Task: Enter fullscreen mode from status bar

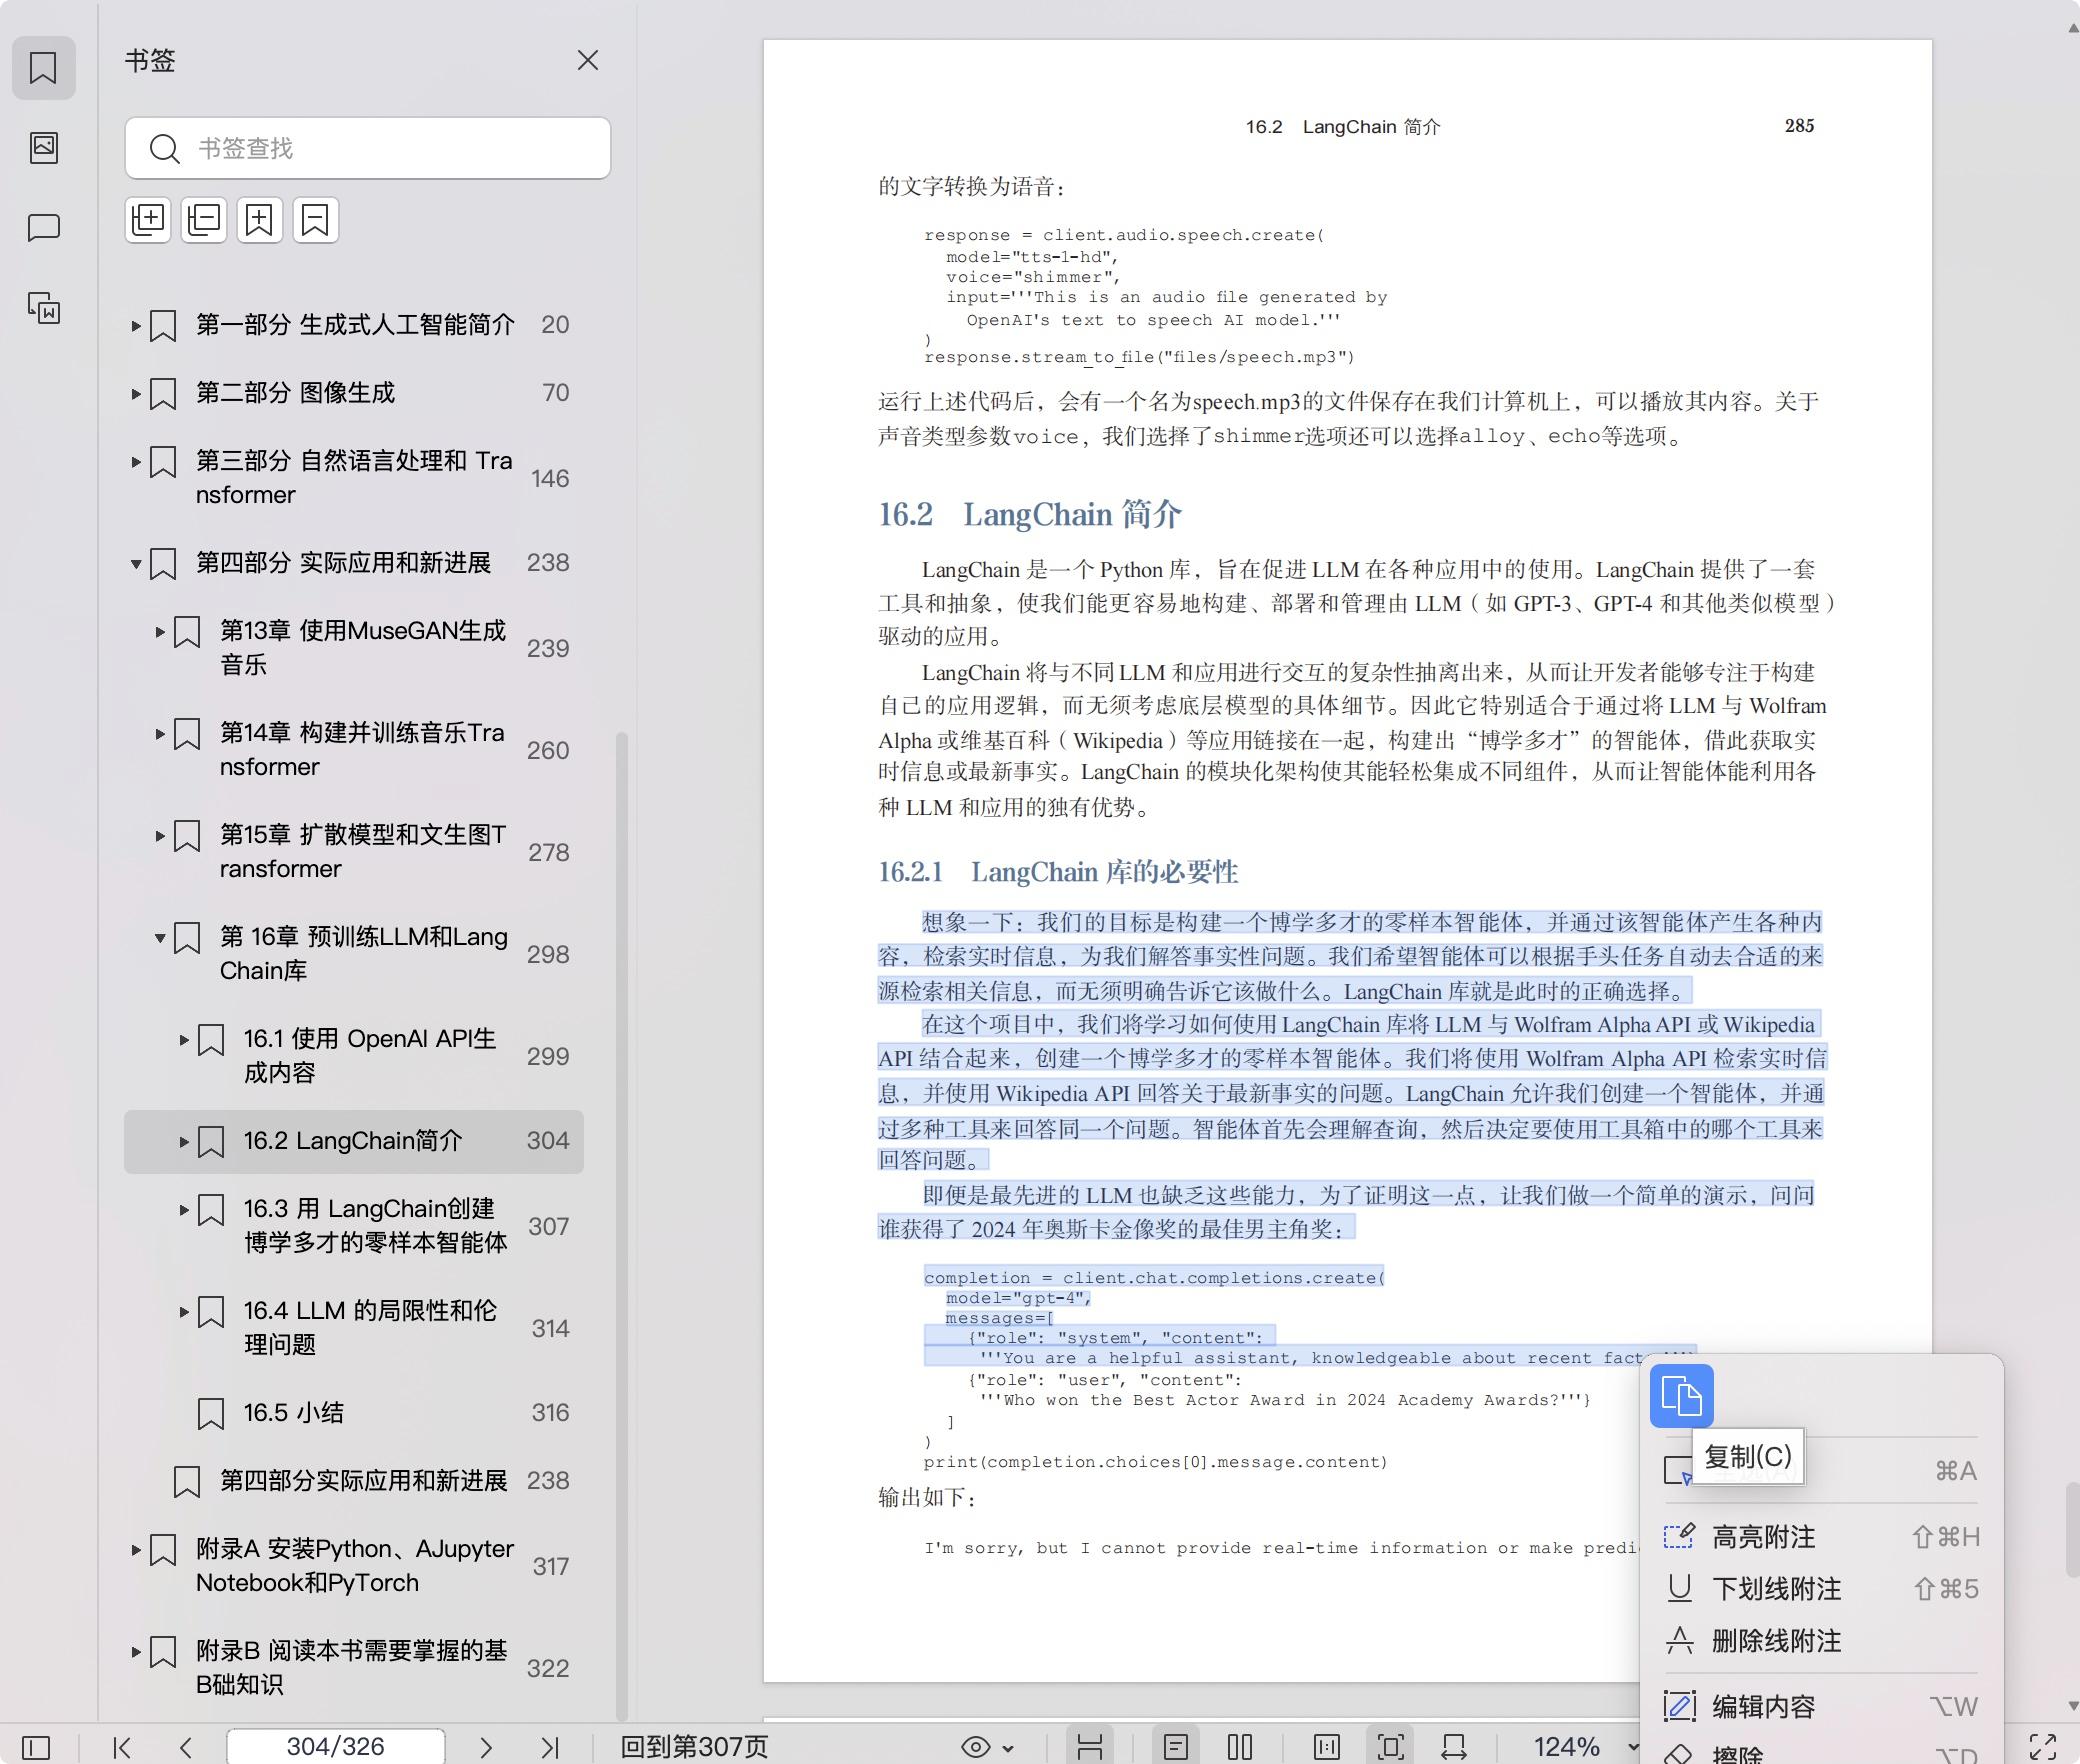Action: pos(2043,1747)
